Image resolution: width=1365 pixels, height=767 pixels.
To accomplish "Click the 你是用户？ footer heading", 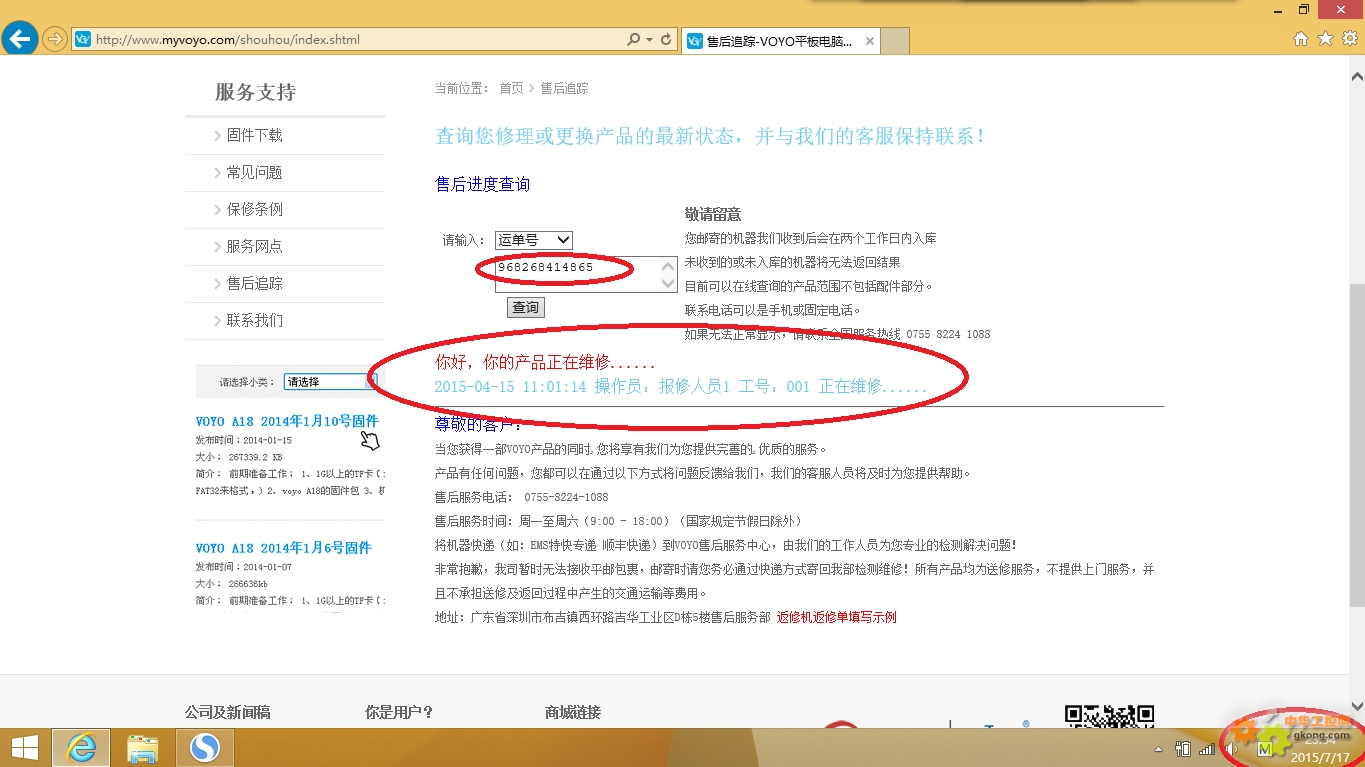I will [x=399, y=712].
